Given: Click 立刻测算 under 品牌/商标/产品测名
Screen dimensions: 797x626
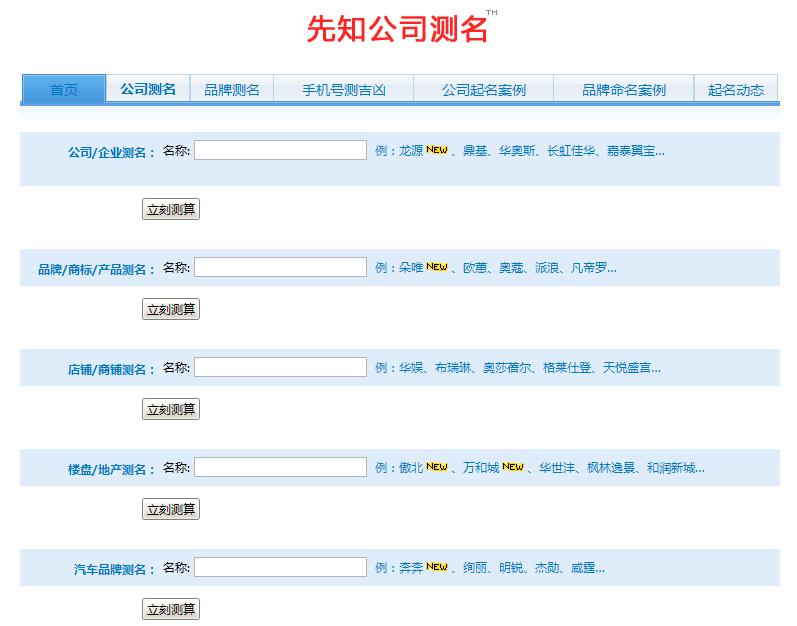Looking at the screenshot, I should click(171, 309).
